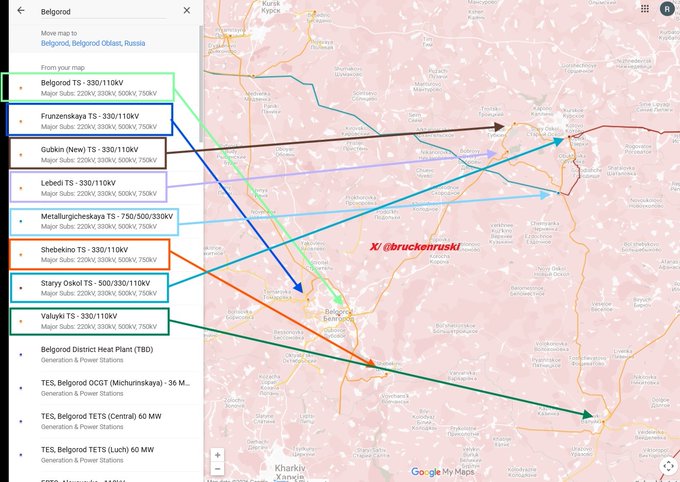Select Frunzenskaya TS - 330/110kV result
Image resolution: width=680 pixels, height=482 pixels.
point(104,121)
